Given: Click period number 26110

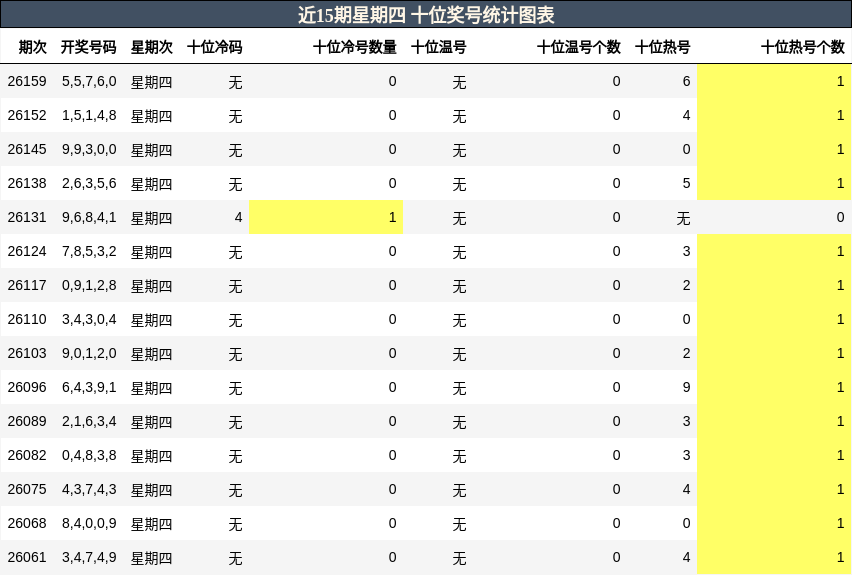Looking at the screenshot, I should point(27,320).
